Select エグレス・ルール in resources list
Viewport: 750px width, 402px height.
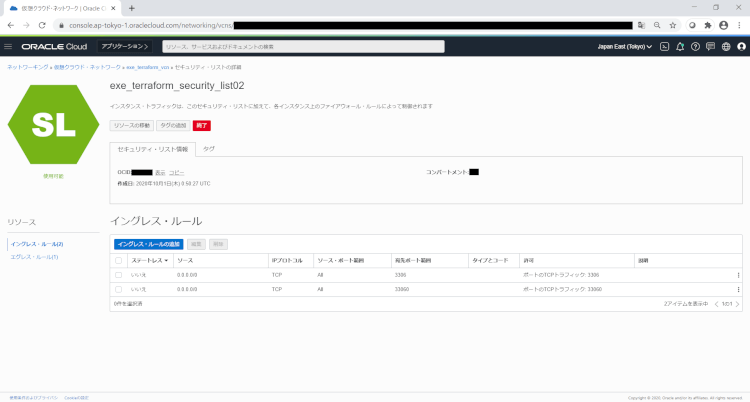pyautogui.click(x=34, y=257)
